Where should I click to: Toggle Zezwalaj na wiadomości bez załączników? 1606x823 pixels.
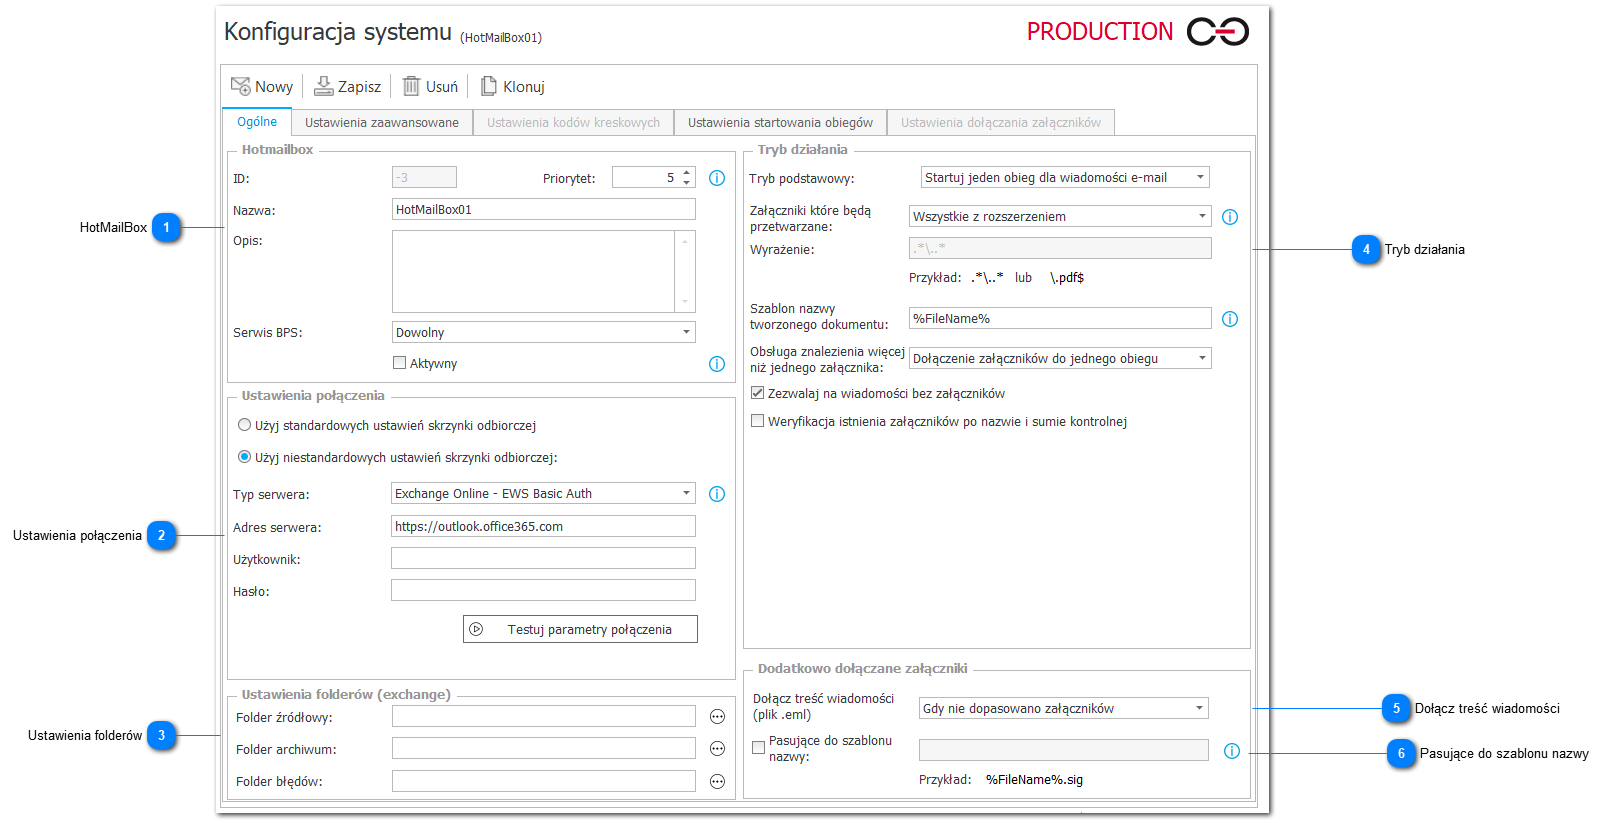point(758,394)
